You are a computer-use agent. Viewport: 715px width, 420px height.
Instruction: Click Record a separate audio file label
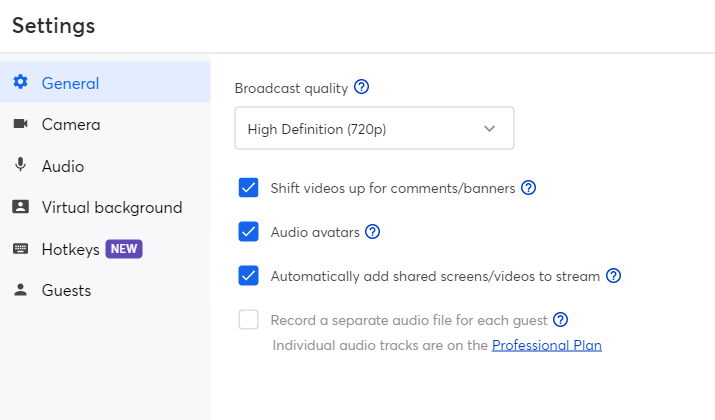409,320
